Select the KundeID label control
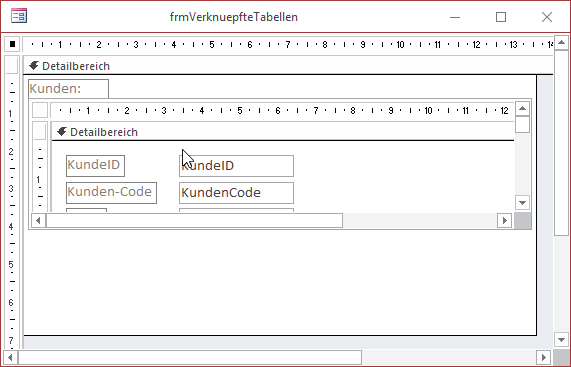The height and width of the screenshot is (367, 571). 95,166
